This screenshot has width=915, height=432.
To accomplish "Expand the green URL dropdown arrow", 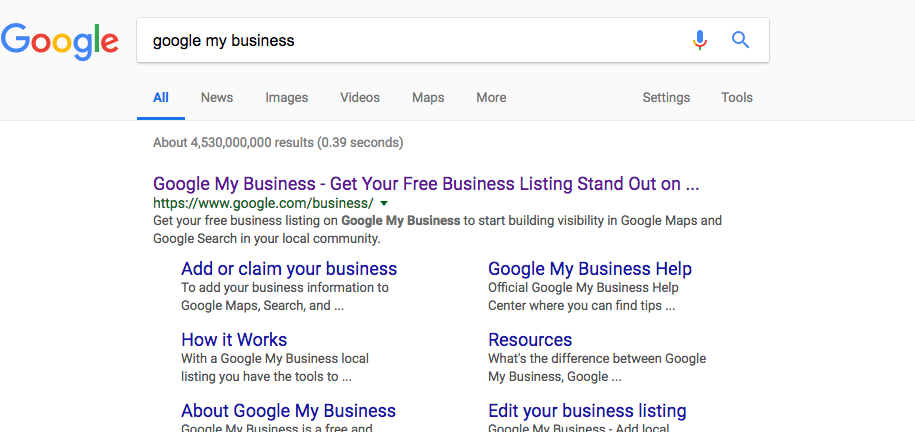I will (384, 203).
